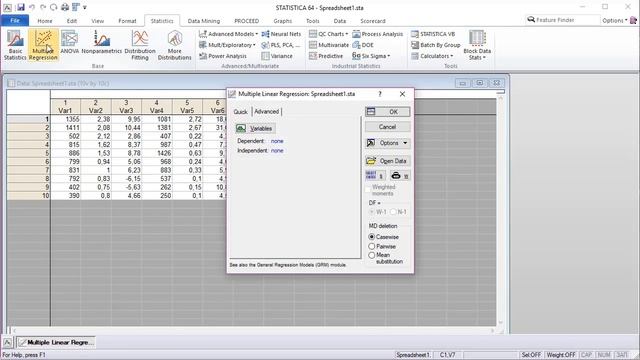The image size is (640, 360).
Task: Select W-1 degrees of freedom
Action: pos(371,212)
